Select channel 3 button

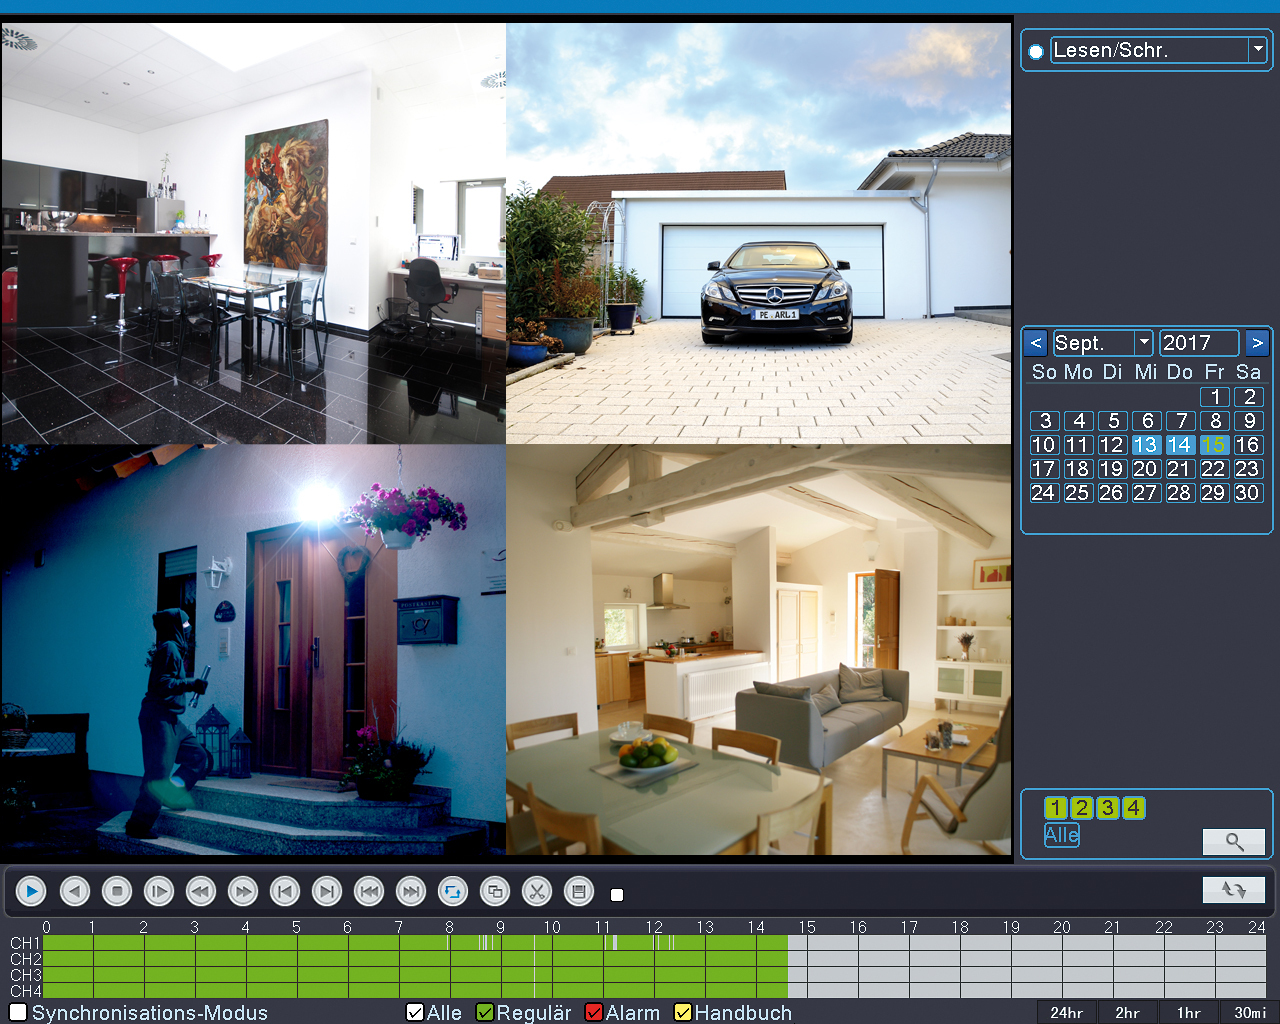tap(1107, 808)
